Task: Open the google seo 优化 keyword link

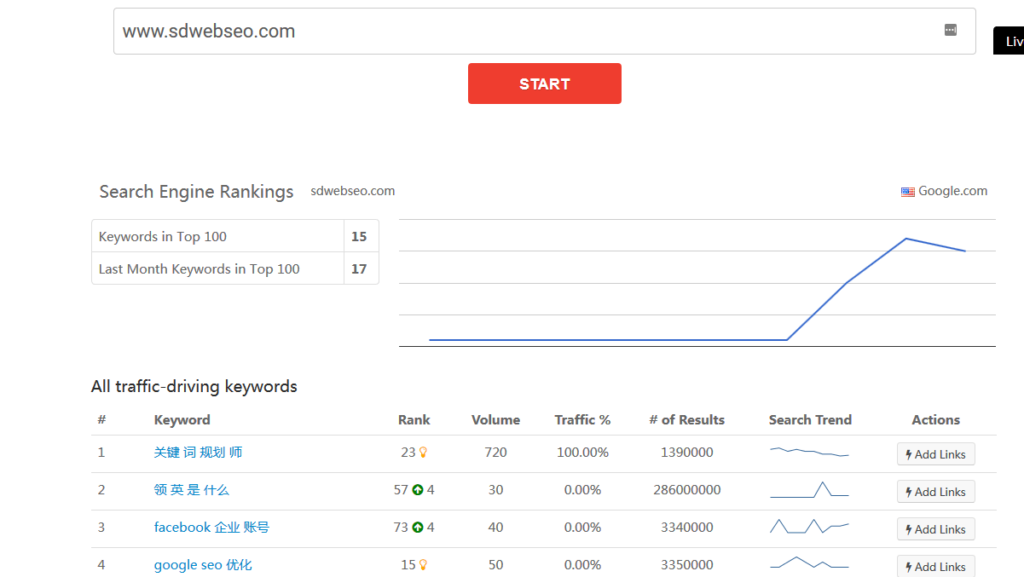Action: click(203, 565)
